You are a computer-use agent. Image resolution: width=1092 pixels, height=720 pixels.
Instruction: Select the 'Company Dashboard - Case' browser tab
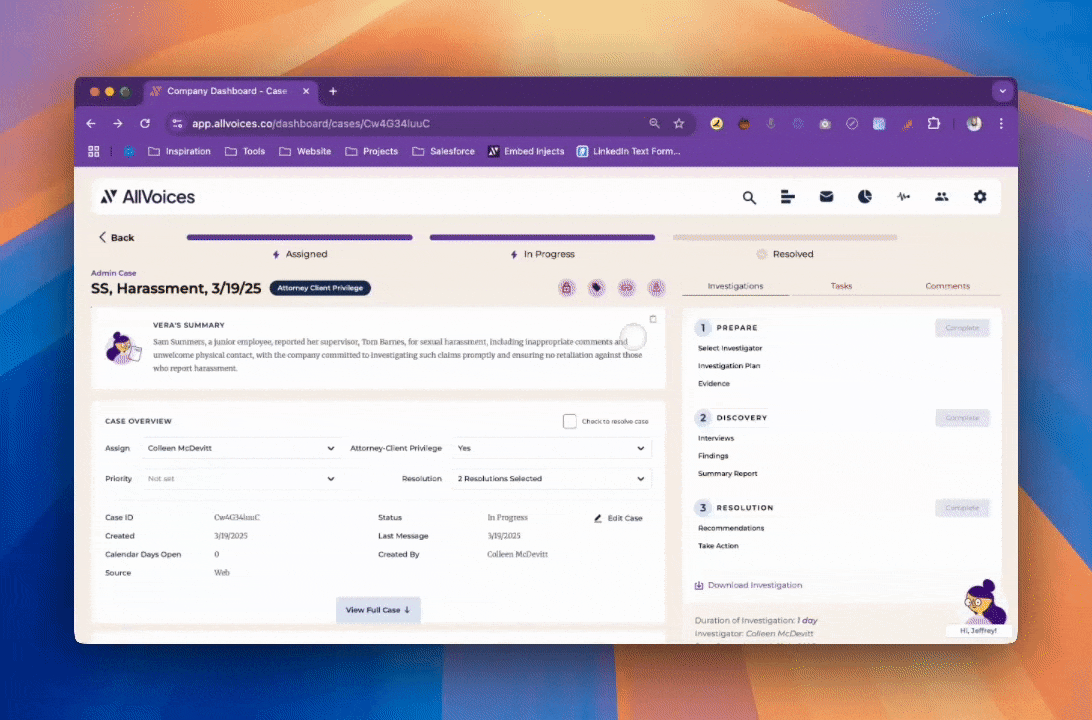click(x=231, y=91)
